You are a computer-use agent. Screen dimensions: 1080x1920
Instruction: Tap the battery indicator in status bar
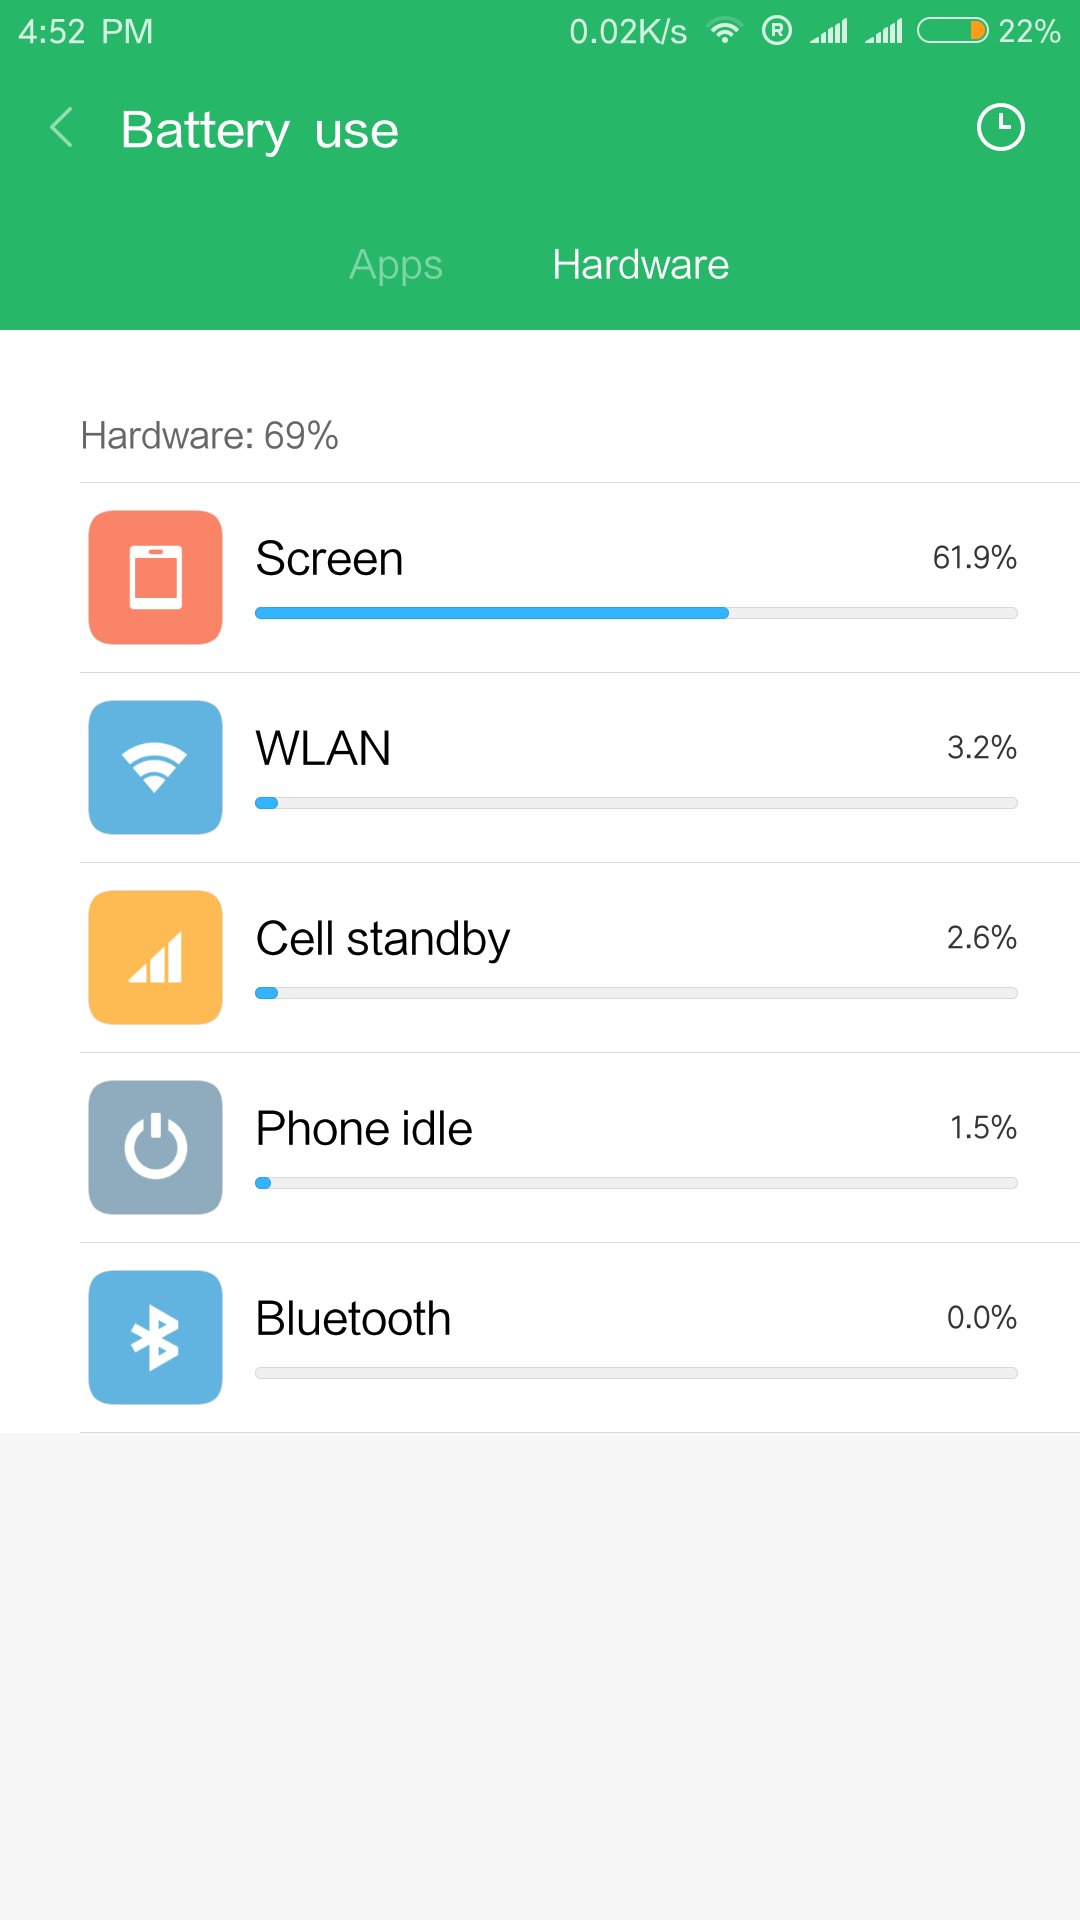click(x=952, y=31)
